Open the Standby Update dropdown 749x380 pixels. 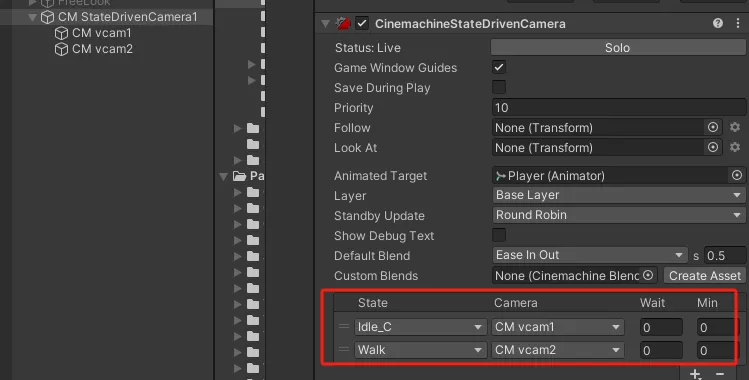point(619,215)
